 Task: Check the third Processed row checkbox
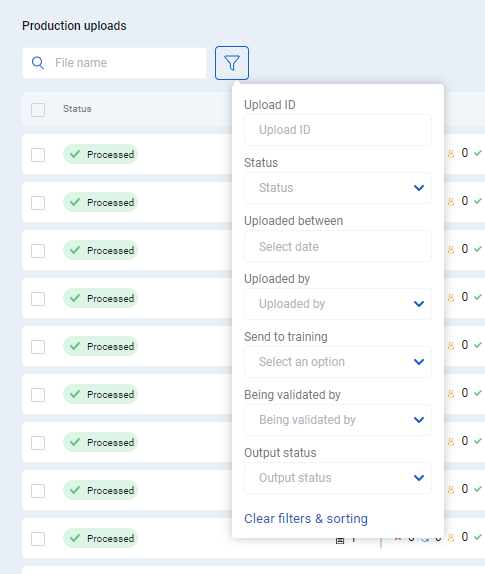[38, 251]
